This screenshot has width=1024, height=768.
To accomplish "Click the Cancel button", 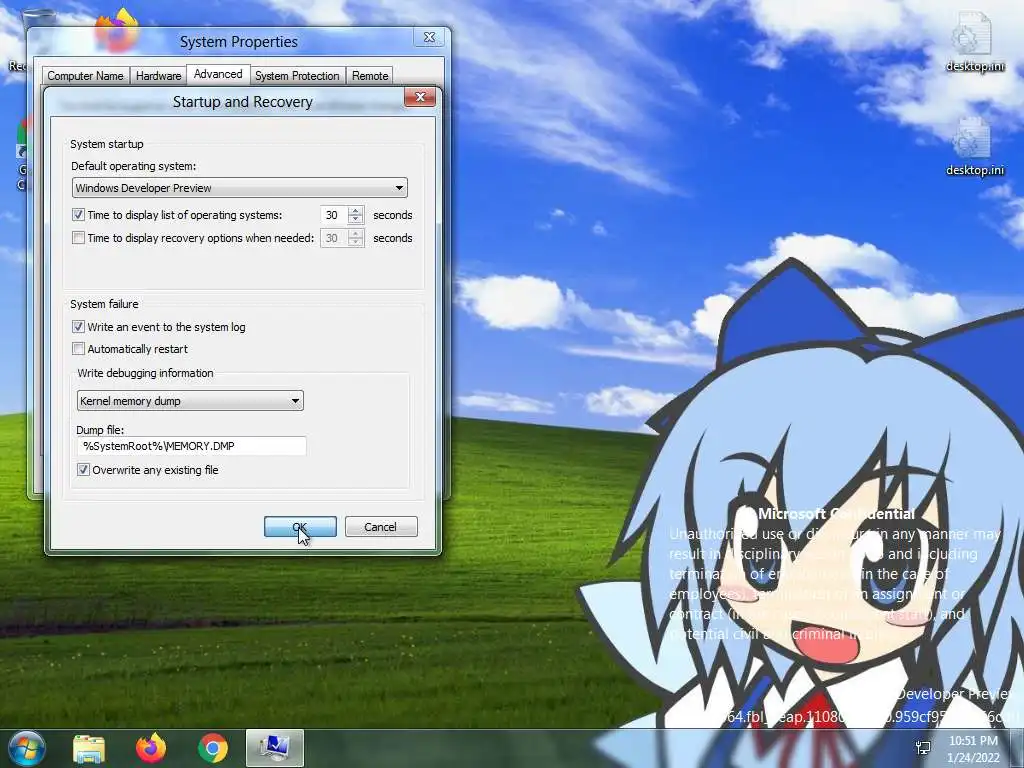I will tap(381, 527).
